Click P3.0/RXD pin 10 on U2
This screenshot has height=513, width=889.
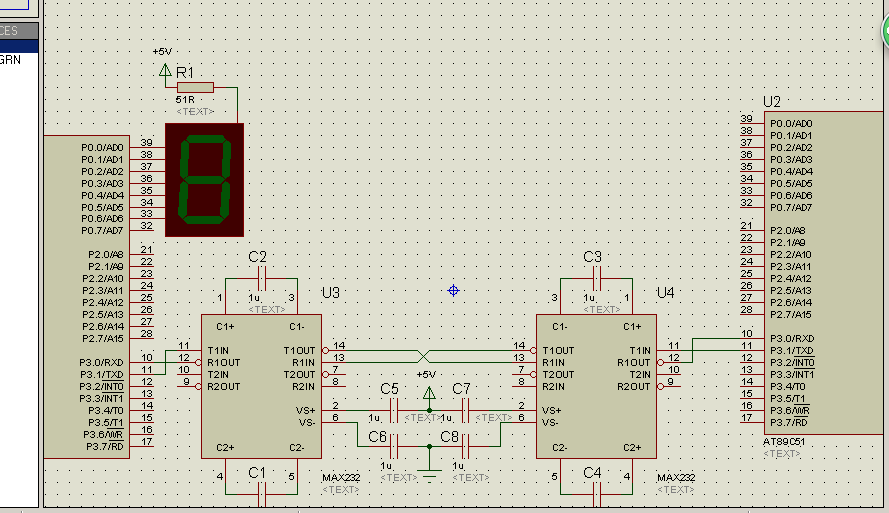point(752,338)
